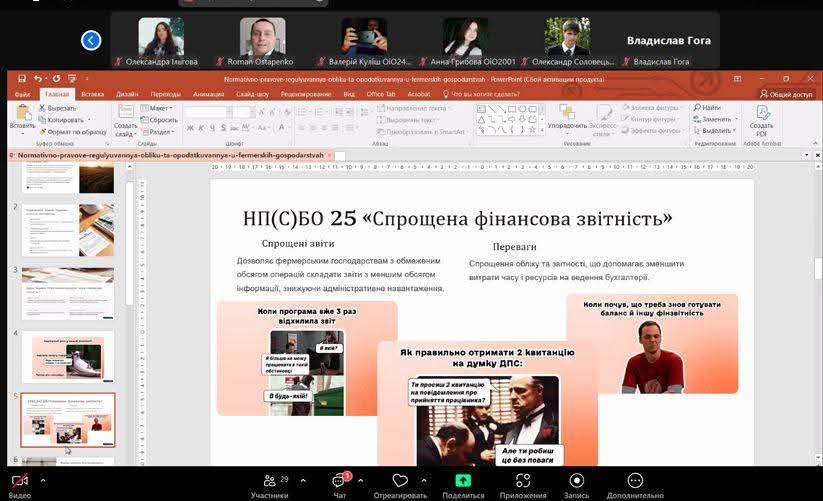This screenshot has width=823, height=501.
Task: Click Вырезать scissors icon
Action: coord(43,108)
